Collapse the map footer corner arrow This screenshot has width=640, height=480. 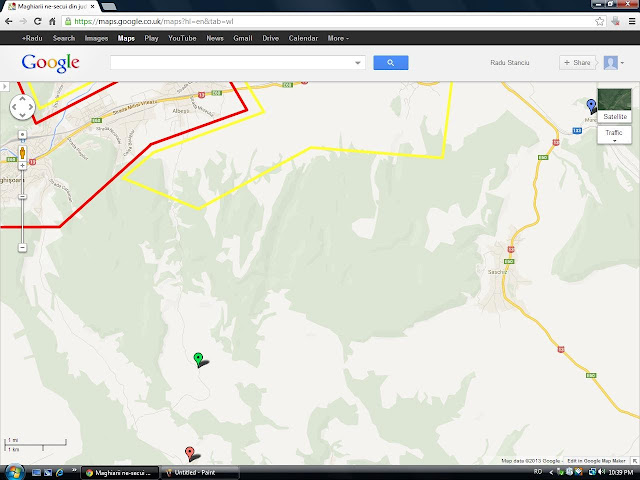point(635,460)
